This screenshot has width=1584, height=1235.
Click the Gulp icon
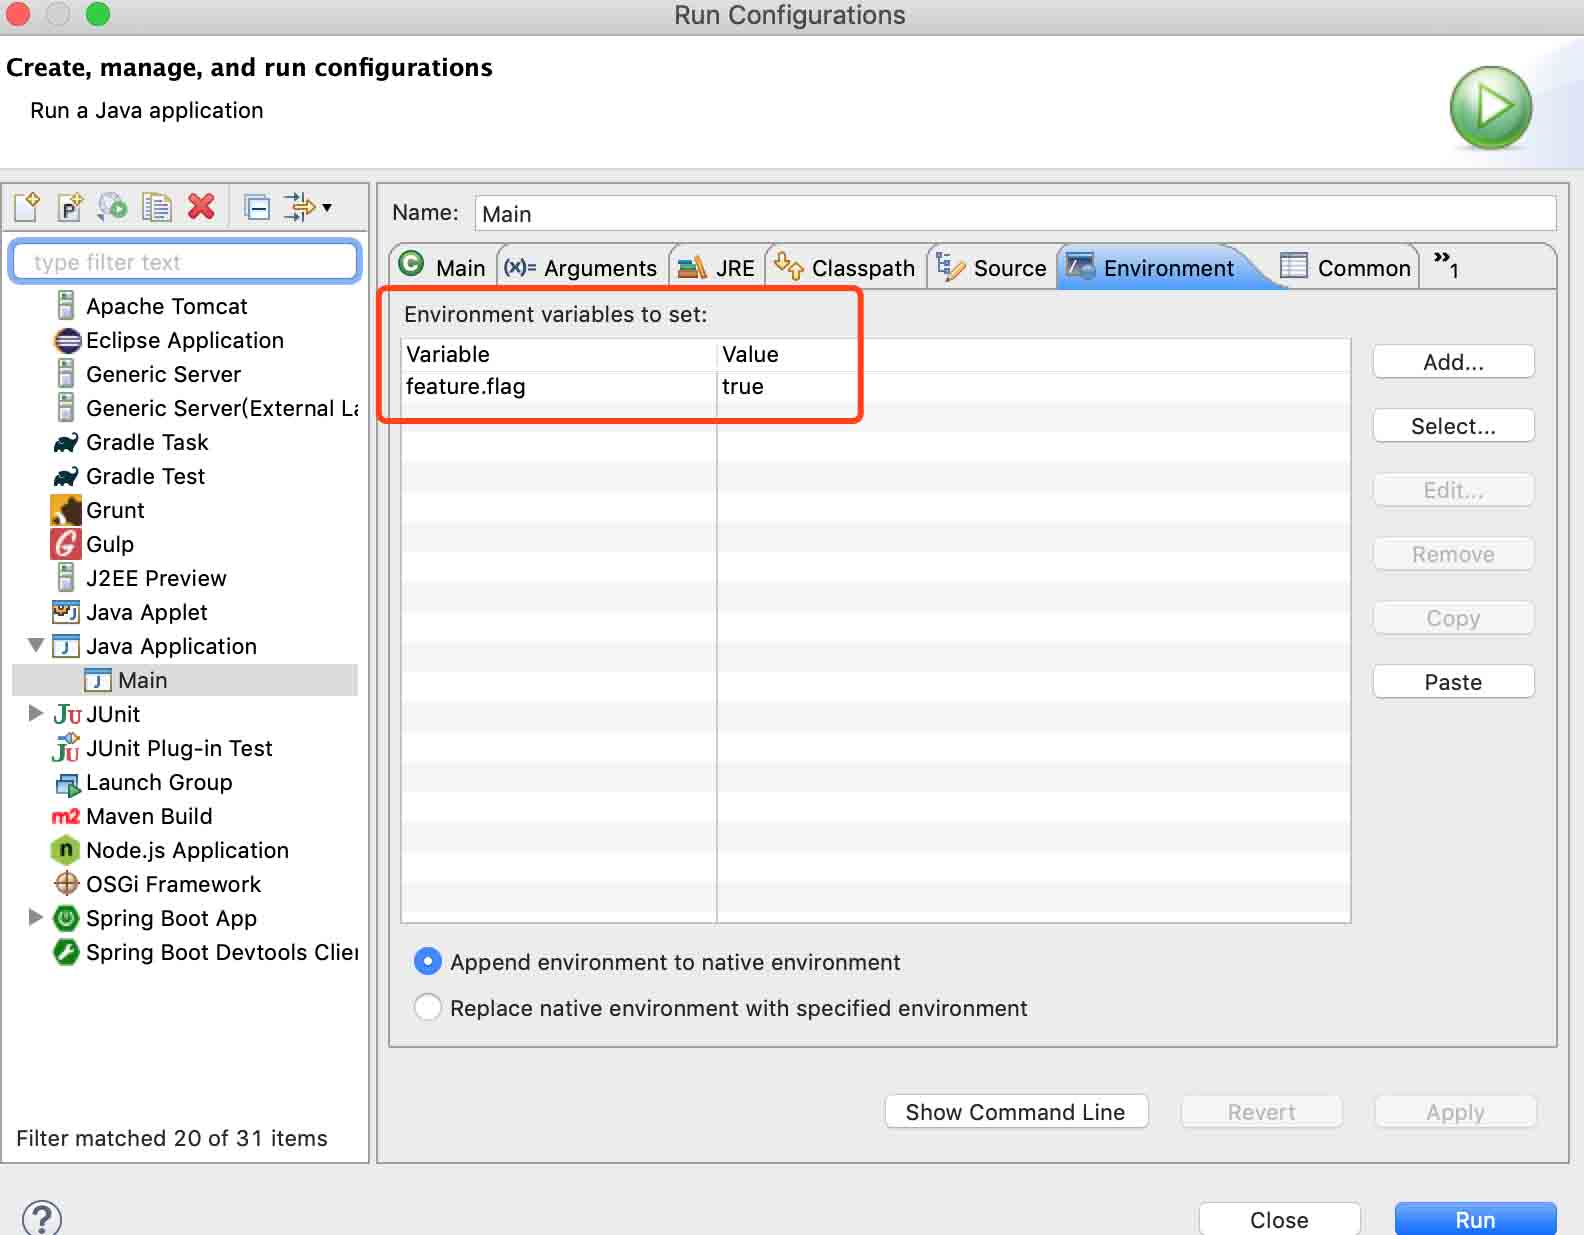coord(66,544)
